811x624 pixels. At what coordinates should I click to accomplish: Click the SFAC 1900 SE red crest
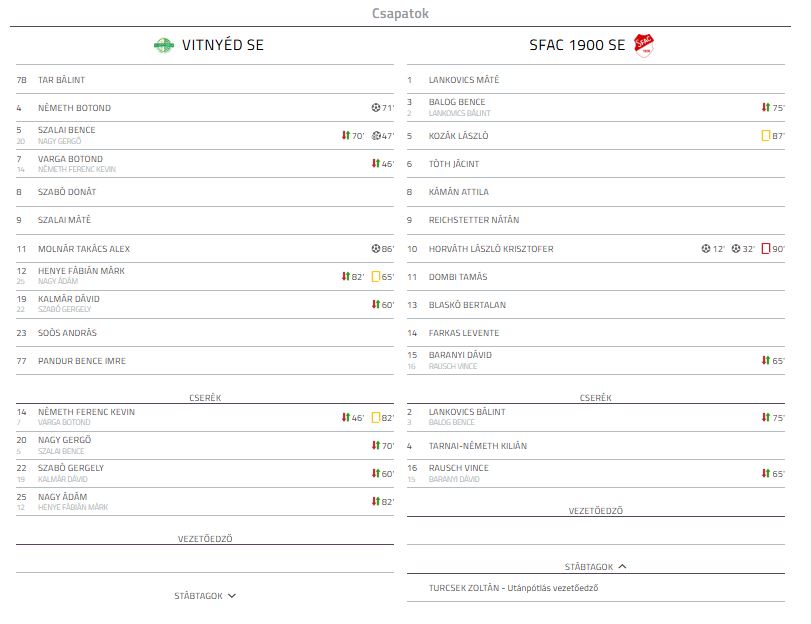644,46
